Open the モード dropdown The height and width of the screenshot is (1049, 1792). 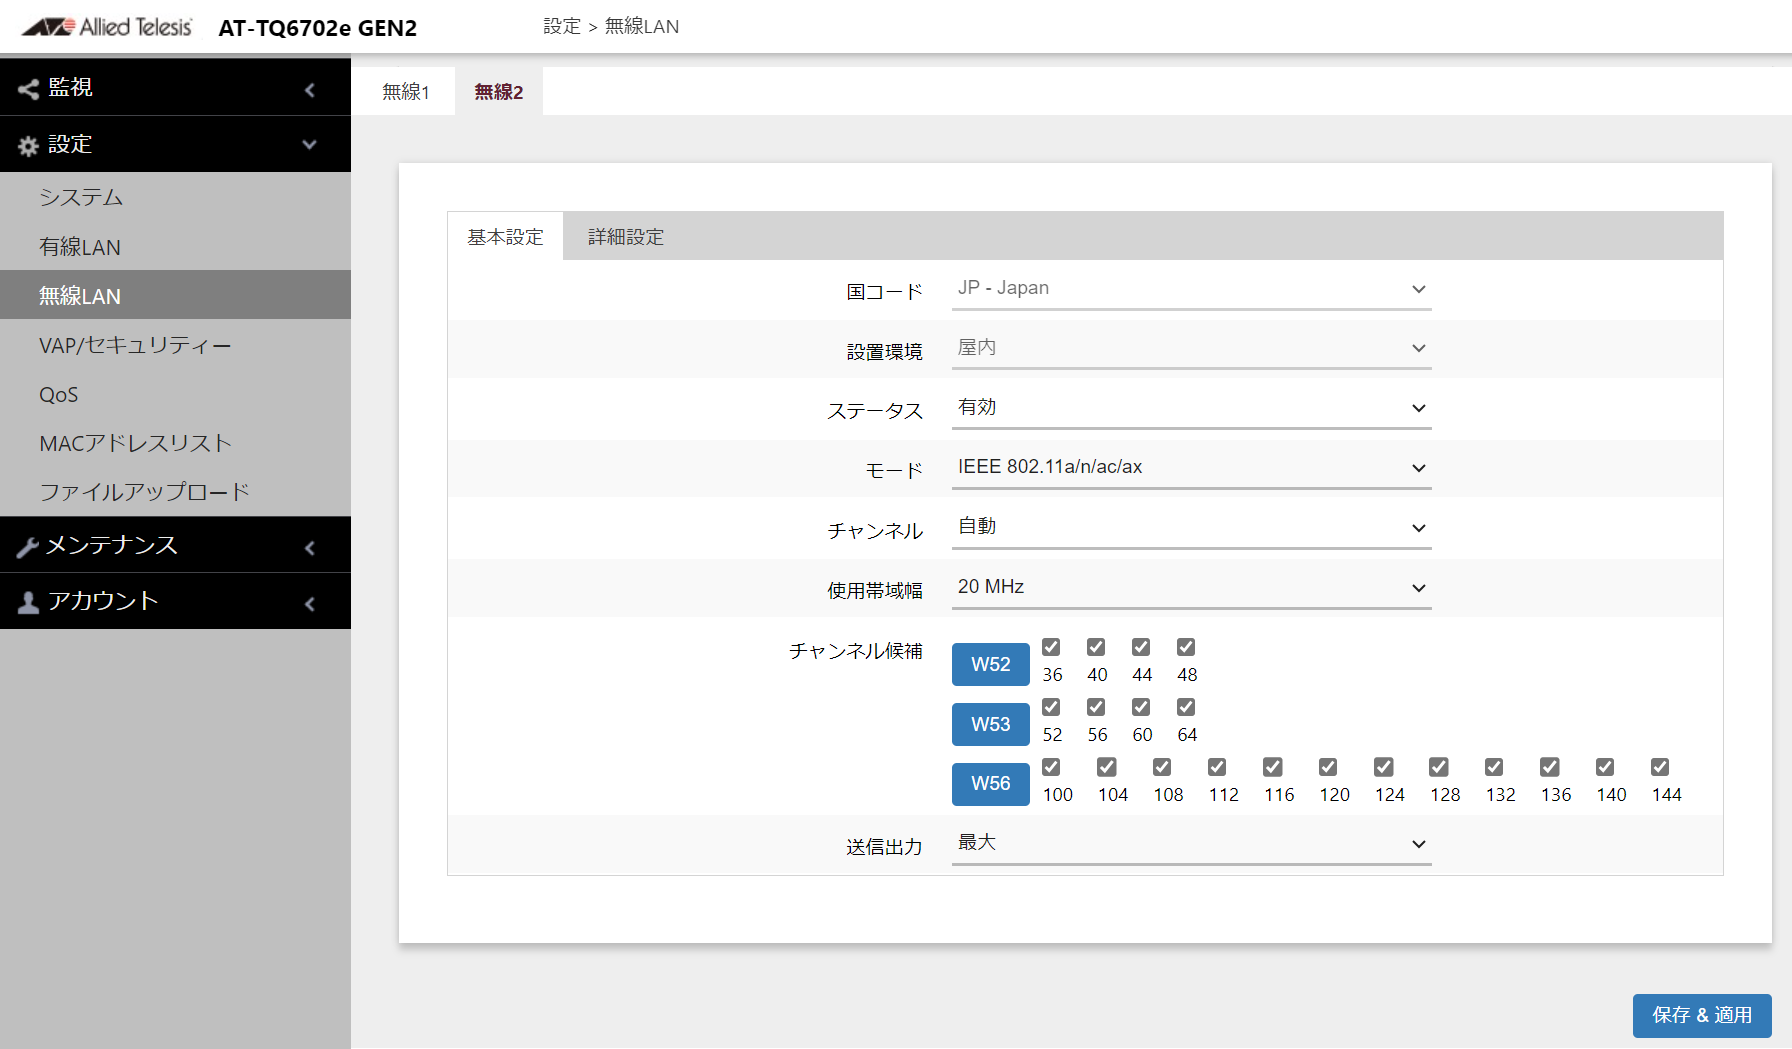(x=1191, y=468)
